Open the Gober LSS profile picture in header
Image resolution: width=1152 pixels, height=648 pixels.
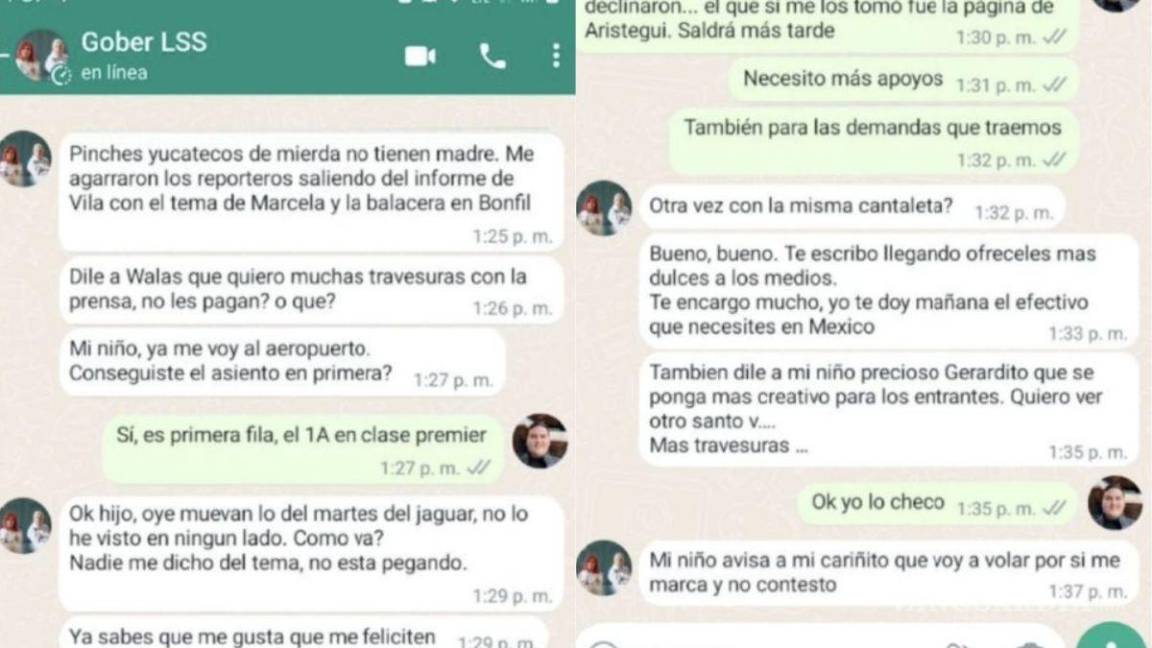[x=42, y=56]
